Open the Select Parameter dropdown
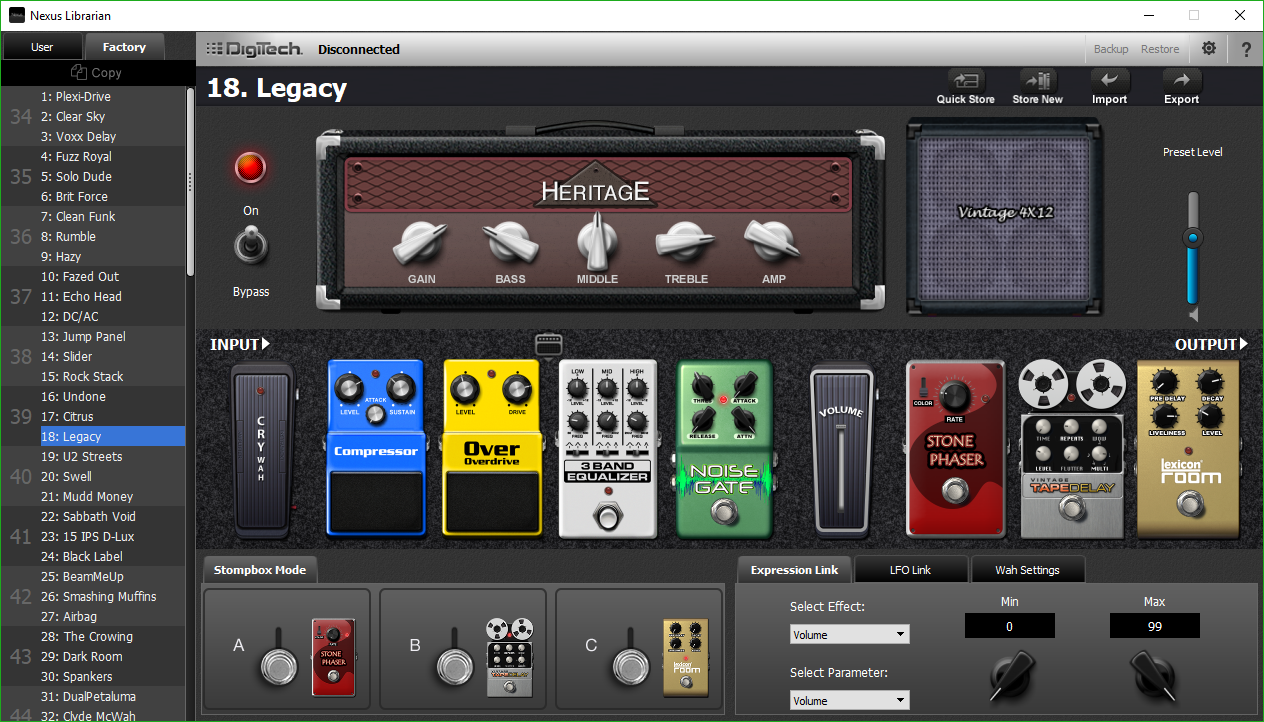This screenshot has height=722, width=1264. [849, 700]
